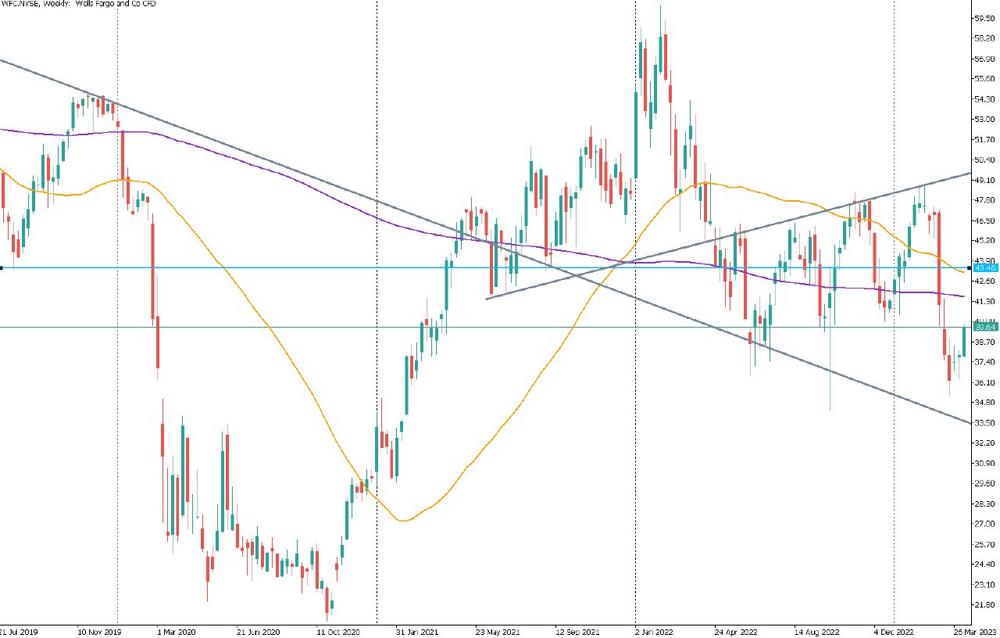Click the 21.80 price axis label
The image size is (1000, 638).
pyautogui.click(x=985, y=605)
